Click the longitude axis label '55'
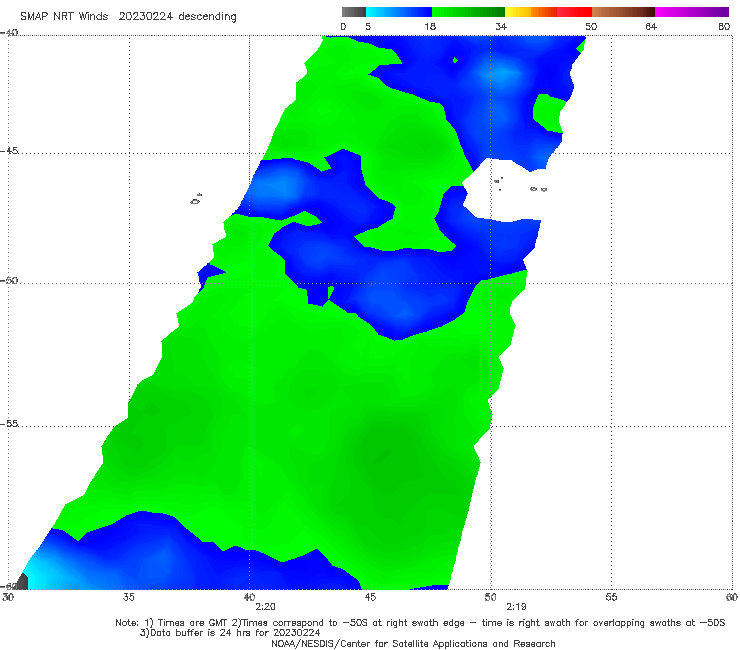740x650 pixels. coord(611,597)
